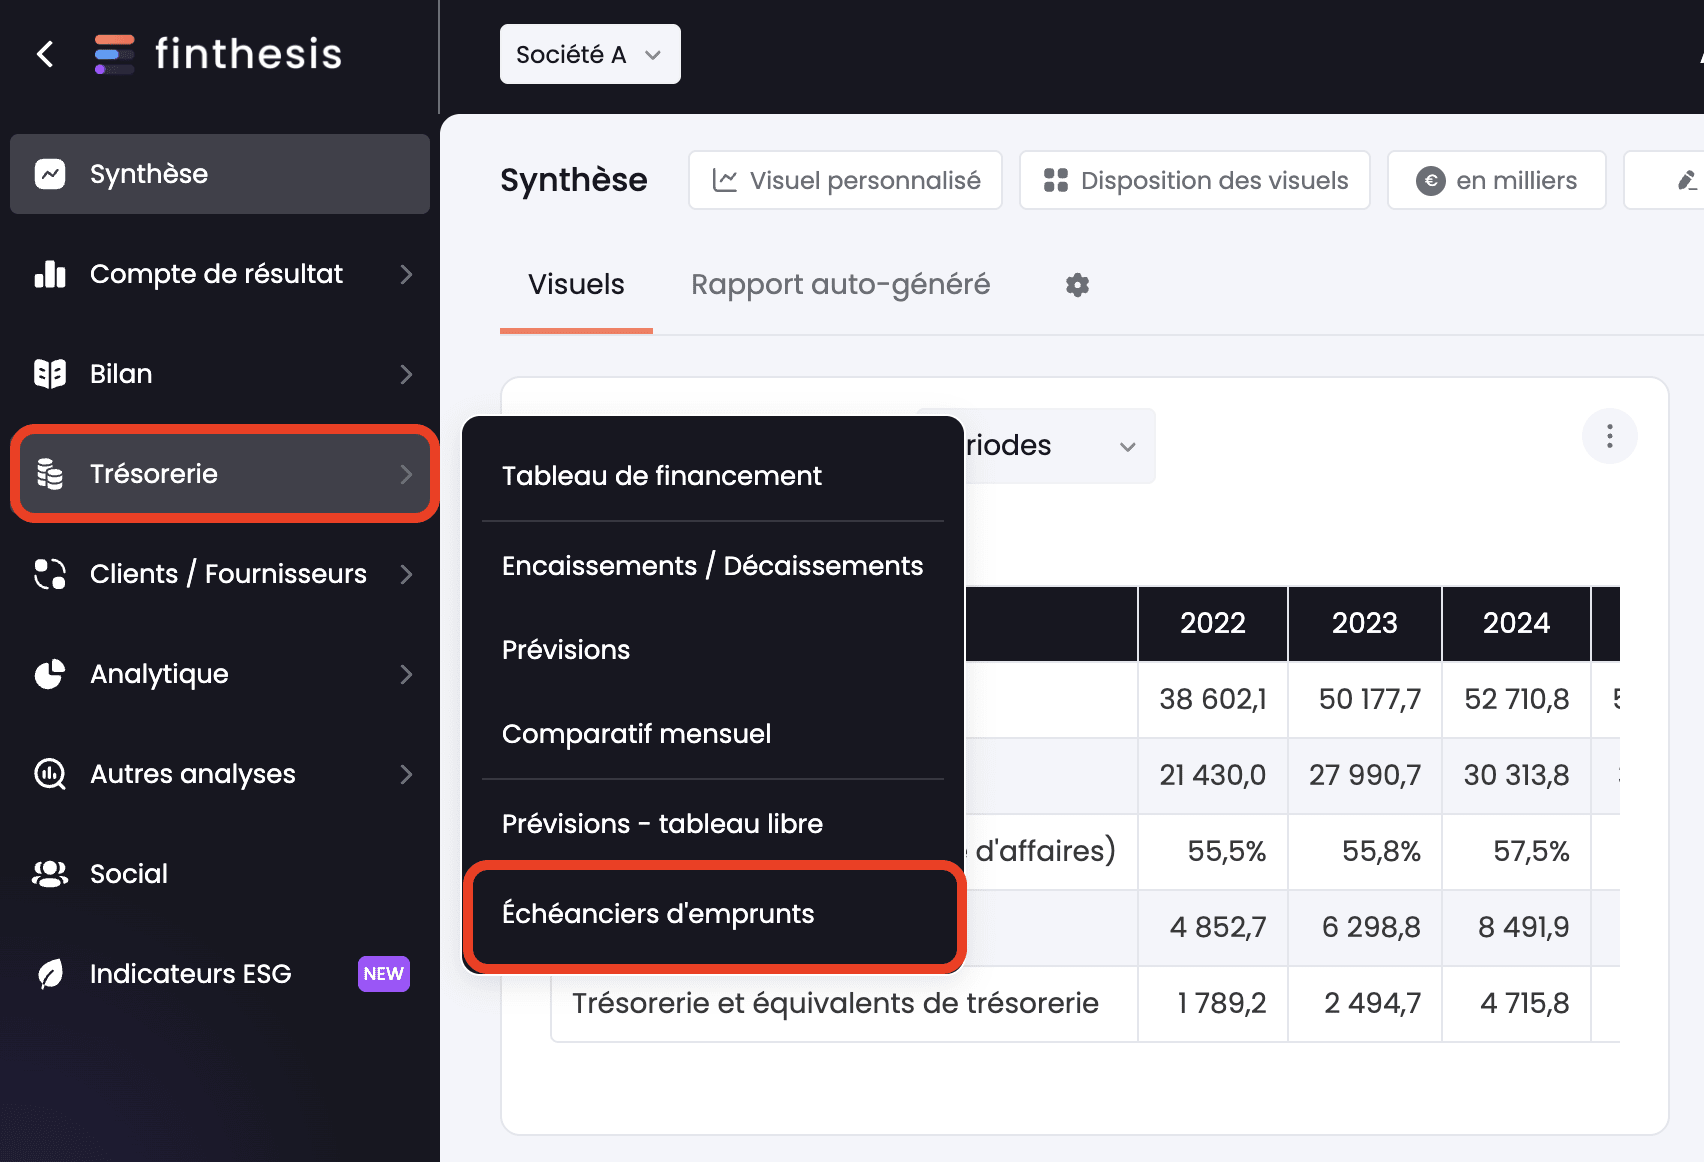
Task: Open the périodes dropdown in the card
Action: [x=1058, y=446]
